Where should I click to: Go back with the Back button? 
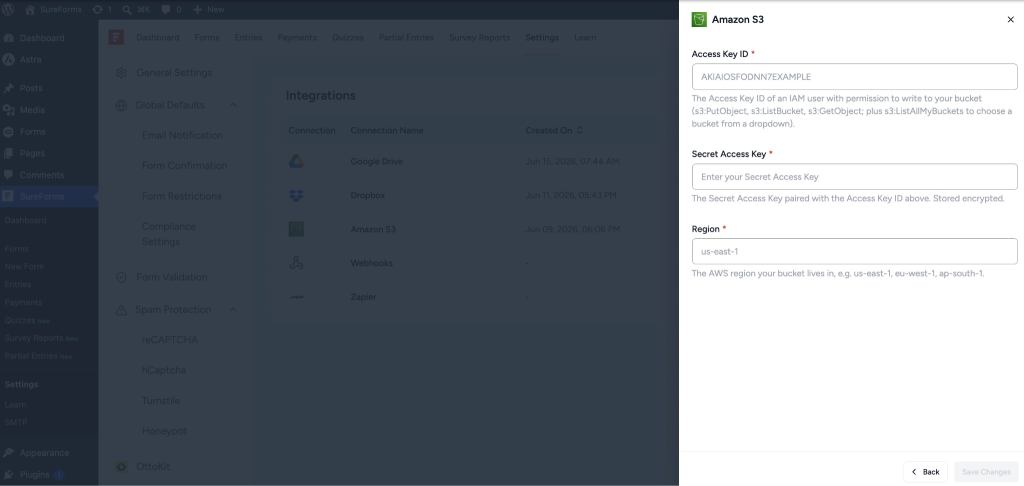(925, 472)
